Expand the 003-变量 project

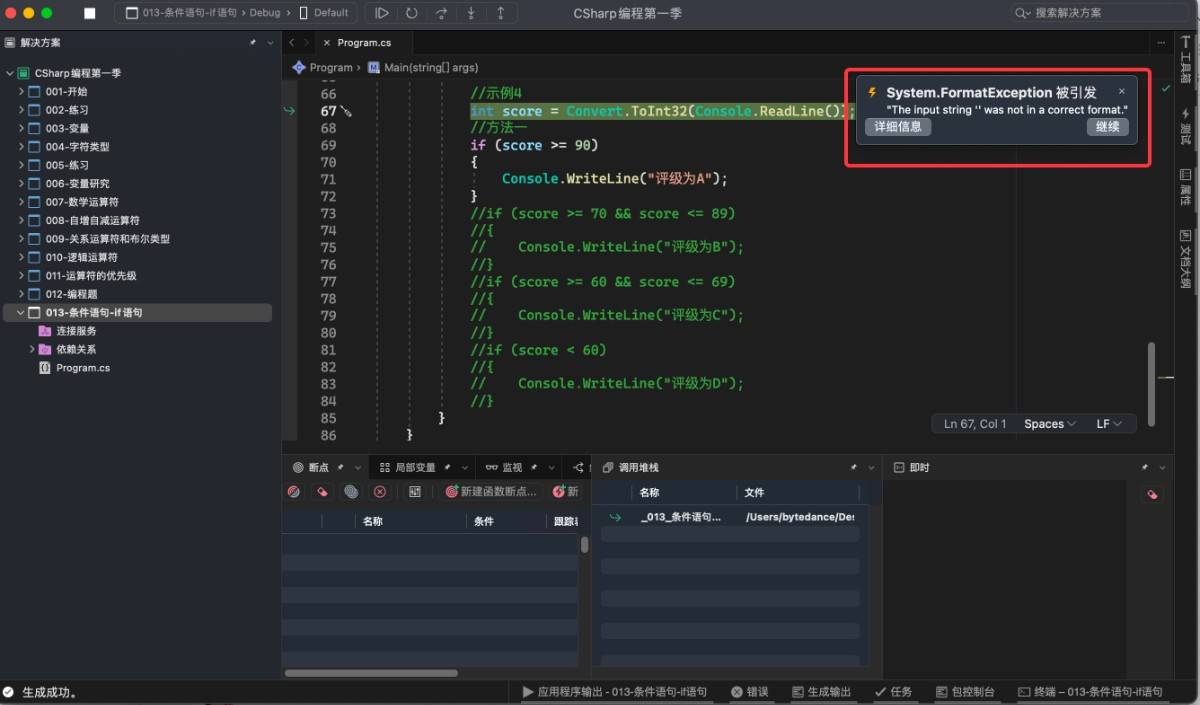tap(21, 128)
